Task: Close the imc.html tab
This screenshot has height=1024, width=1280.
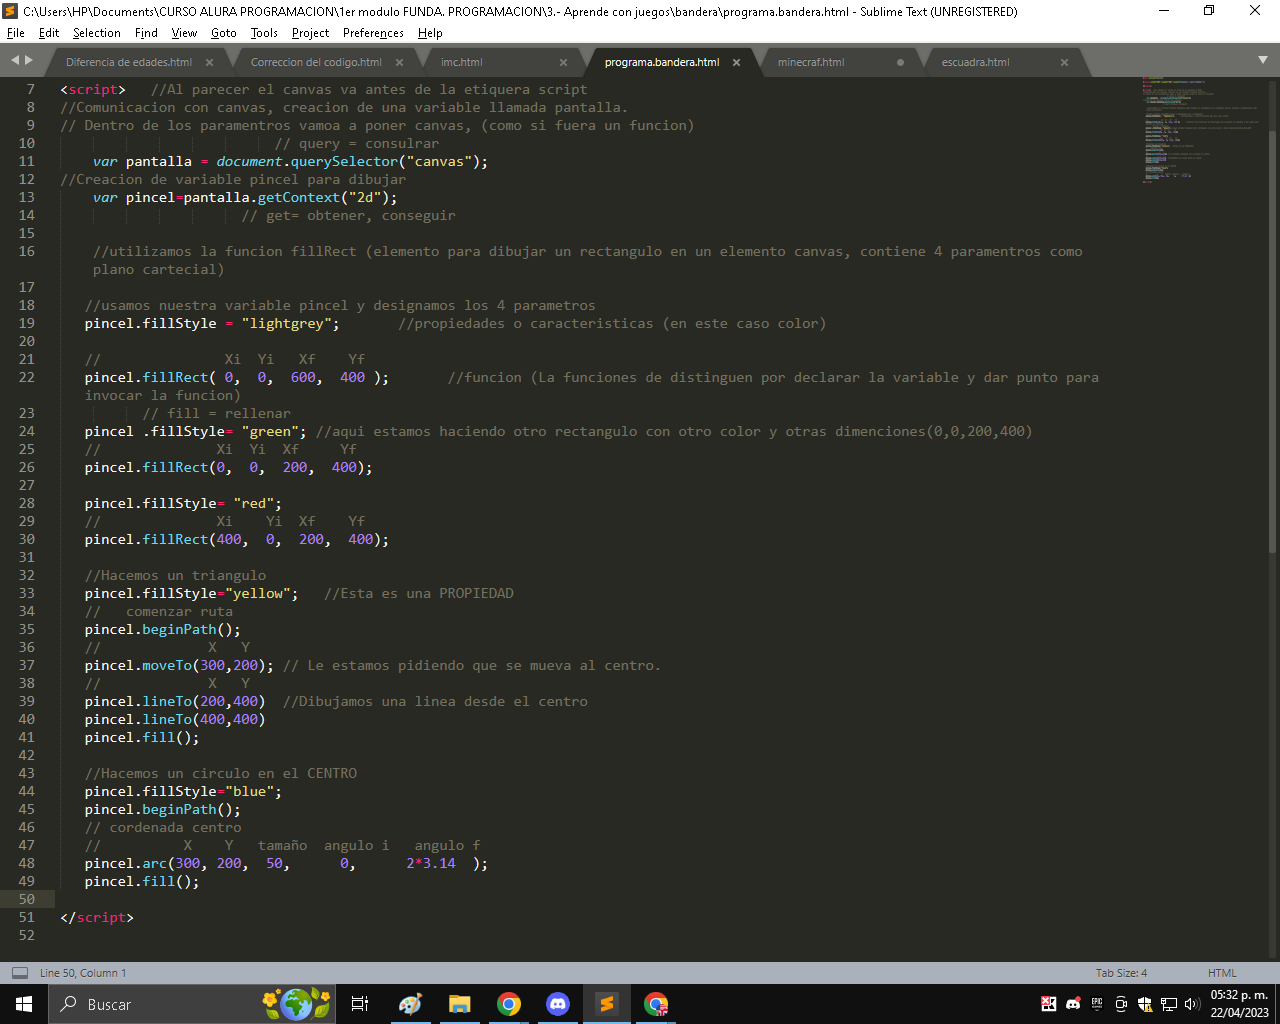Action: click(563, 62)
